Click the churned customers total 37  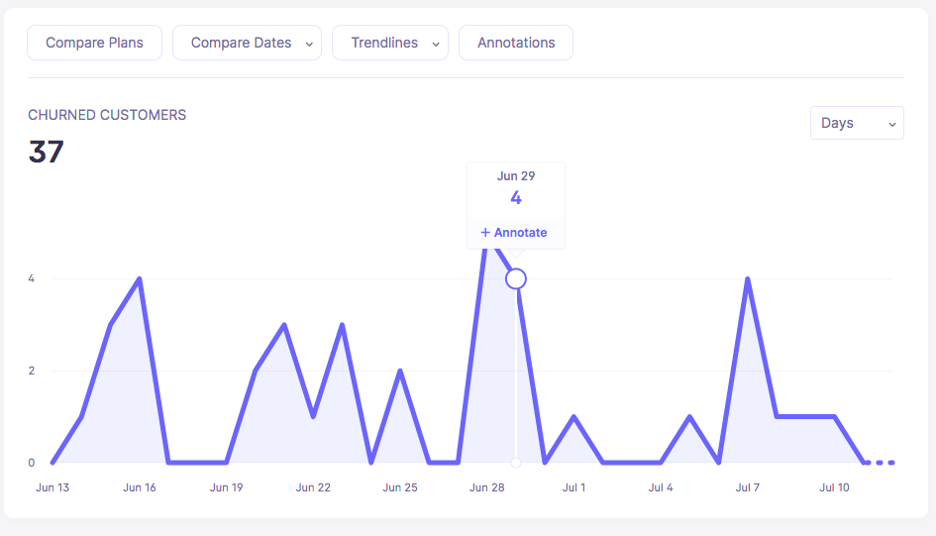pyautogui.click(x=46, y=152)
